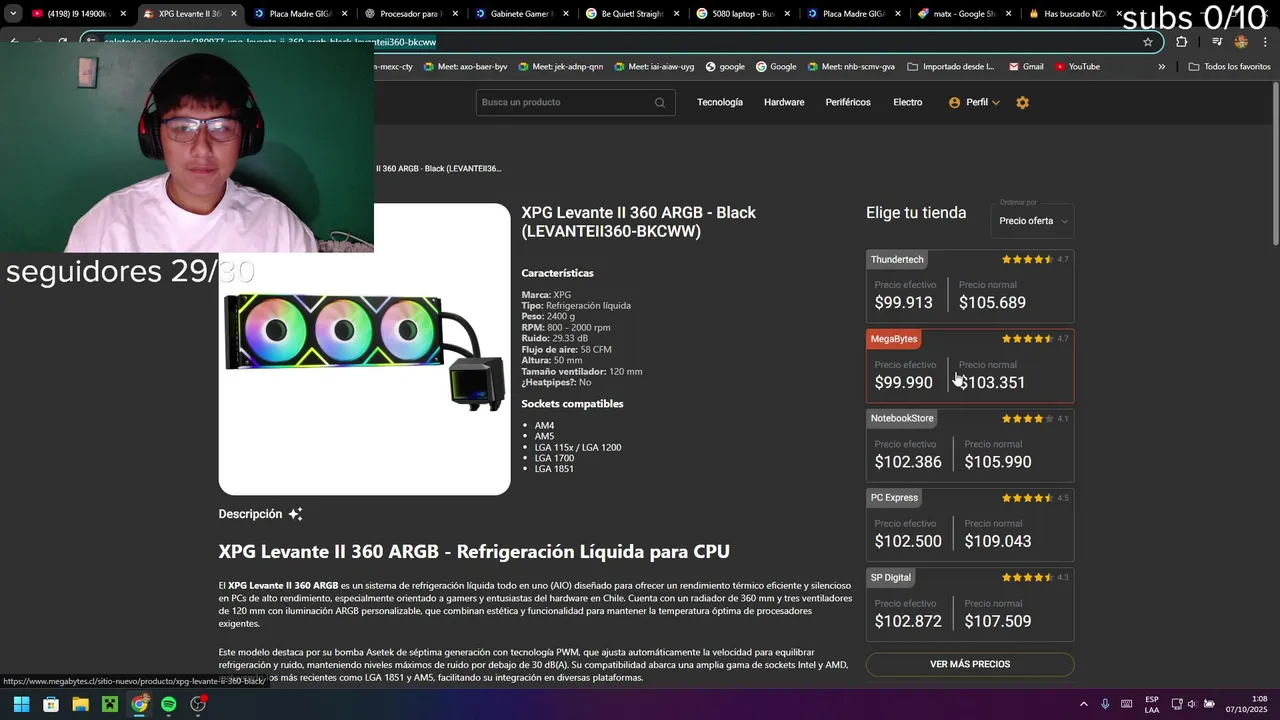Open the Minecraft taskbar icon
This screenshot has height=720, width=1280.
point(110,704)
